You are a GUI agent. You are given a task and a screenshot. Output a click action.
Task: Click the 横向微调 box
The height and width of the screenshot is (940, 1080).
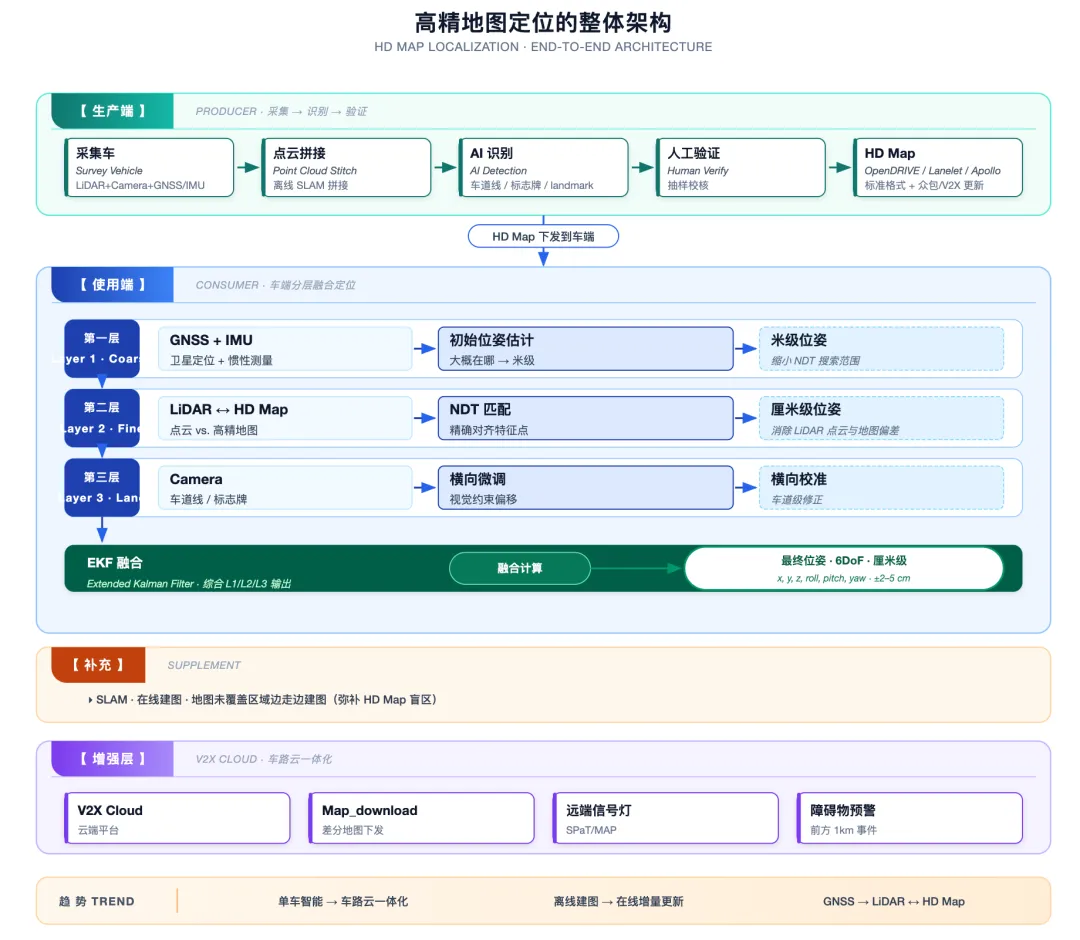point(585,488)
